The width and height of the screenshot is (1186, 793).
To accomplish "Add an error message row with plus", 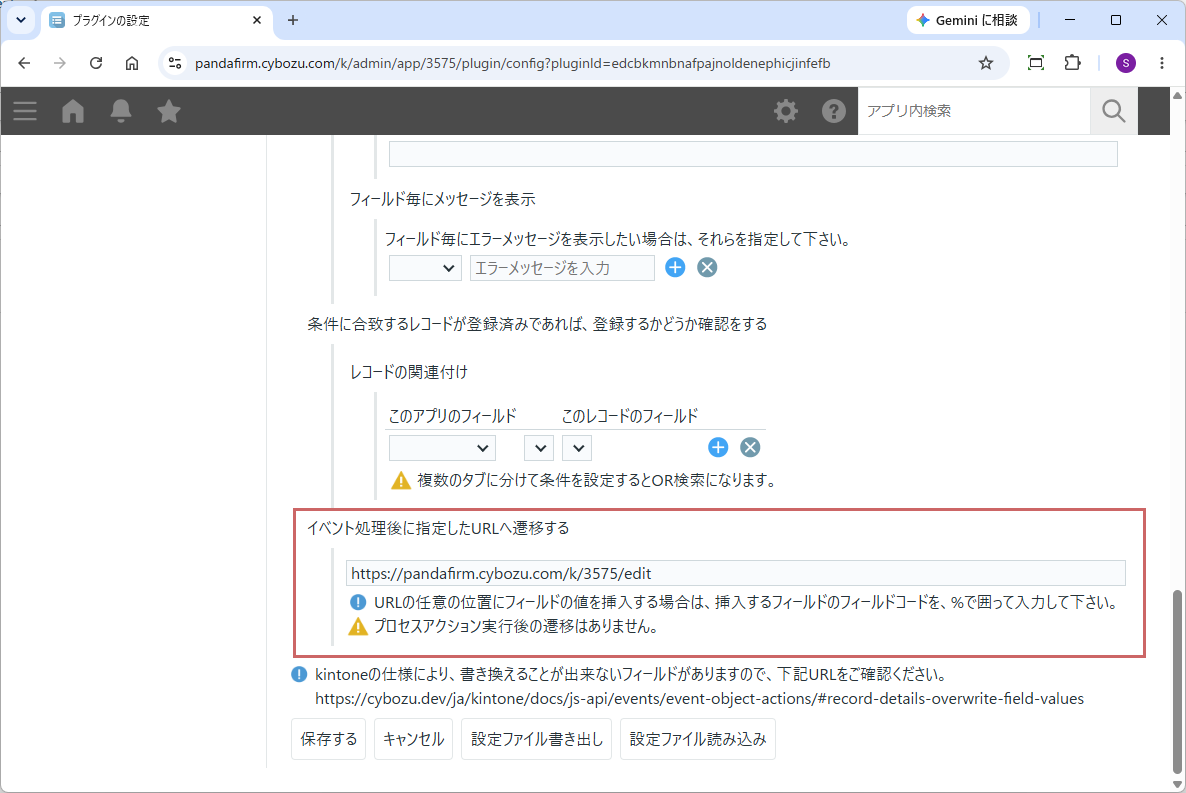I will (675, 267).
